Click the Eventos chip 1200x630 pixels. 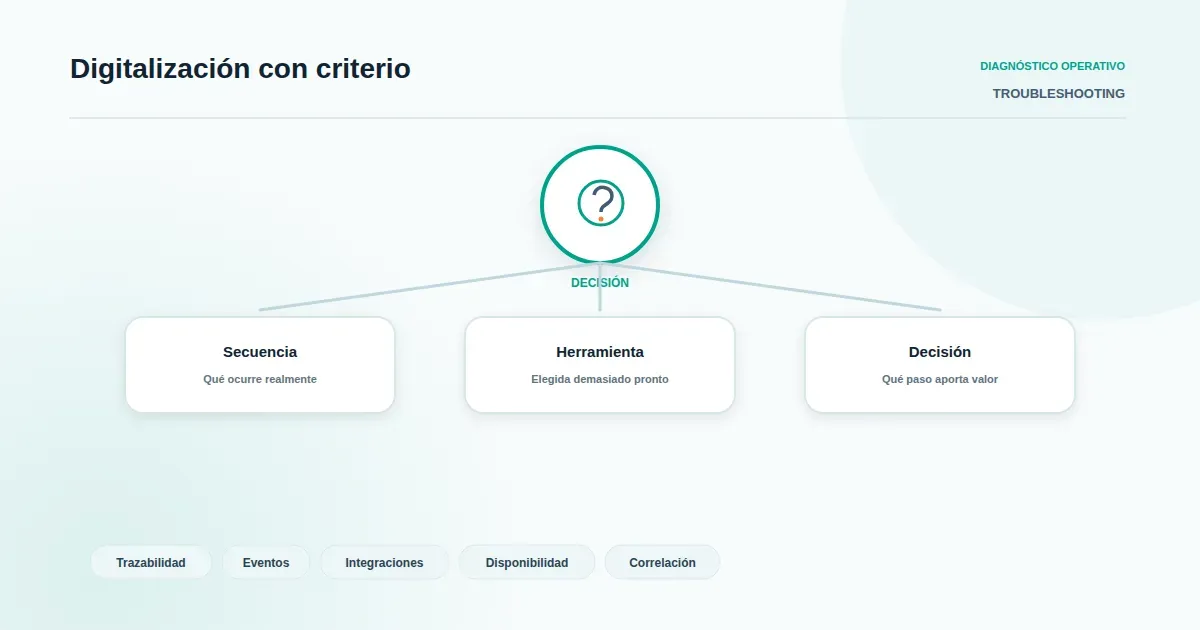click(x=266, y=562)
